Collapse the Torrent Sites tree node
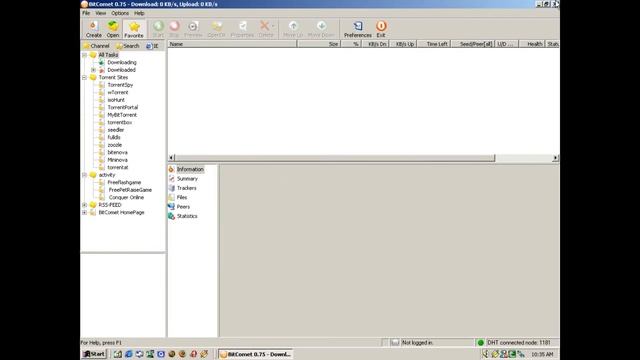 click(x=84, y=77)
